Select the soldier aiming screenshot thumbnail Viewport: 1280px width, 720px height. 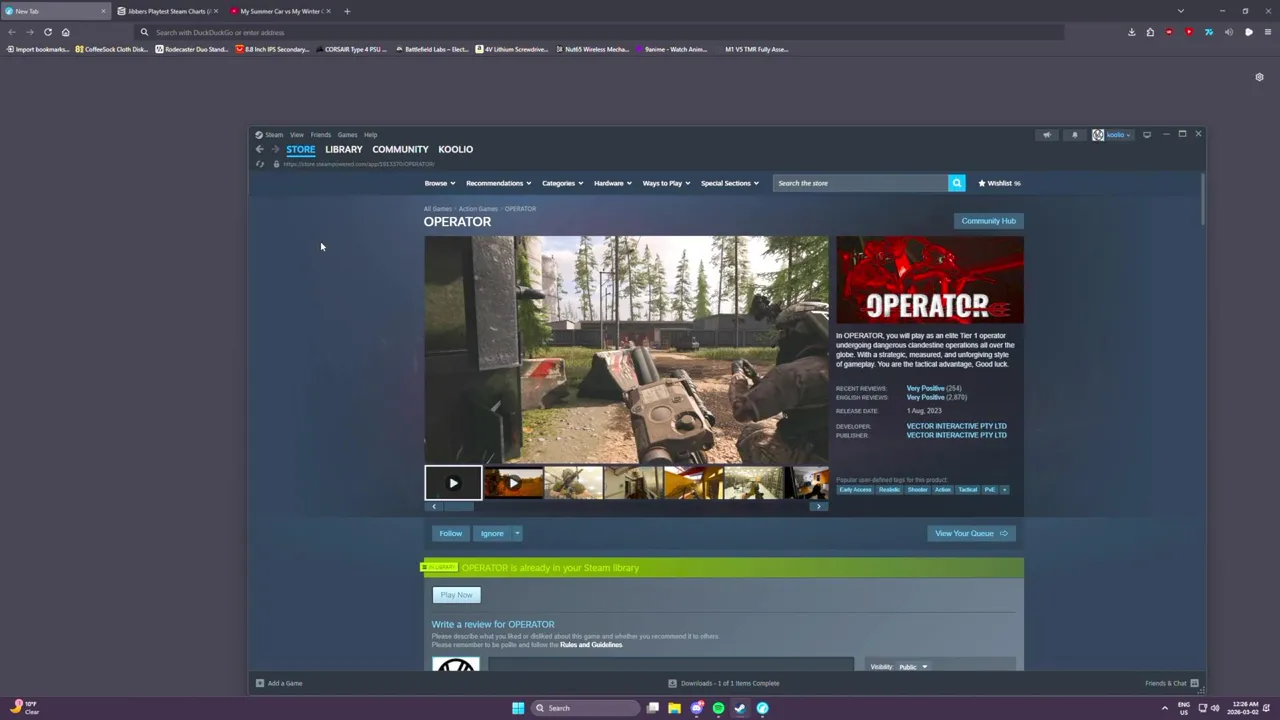(x=573, y=483)
